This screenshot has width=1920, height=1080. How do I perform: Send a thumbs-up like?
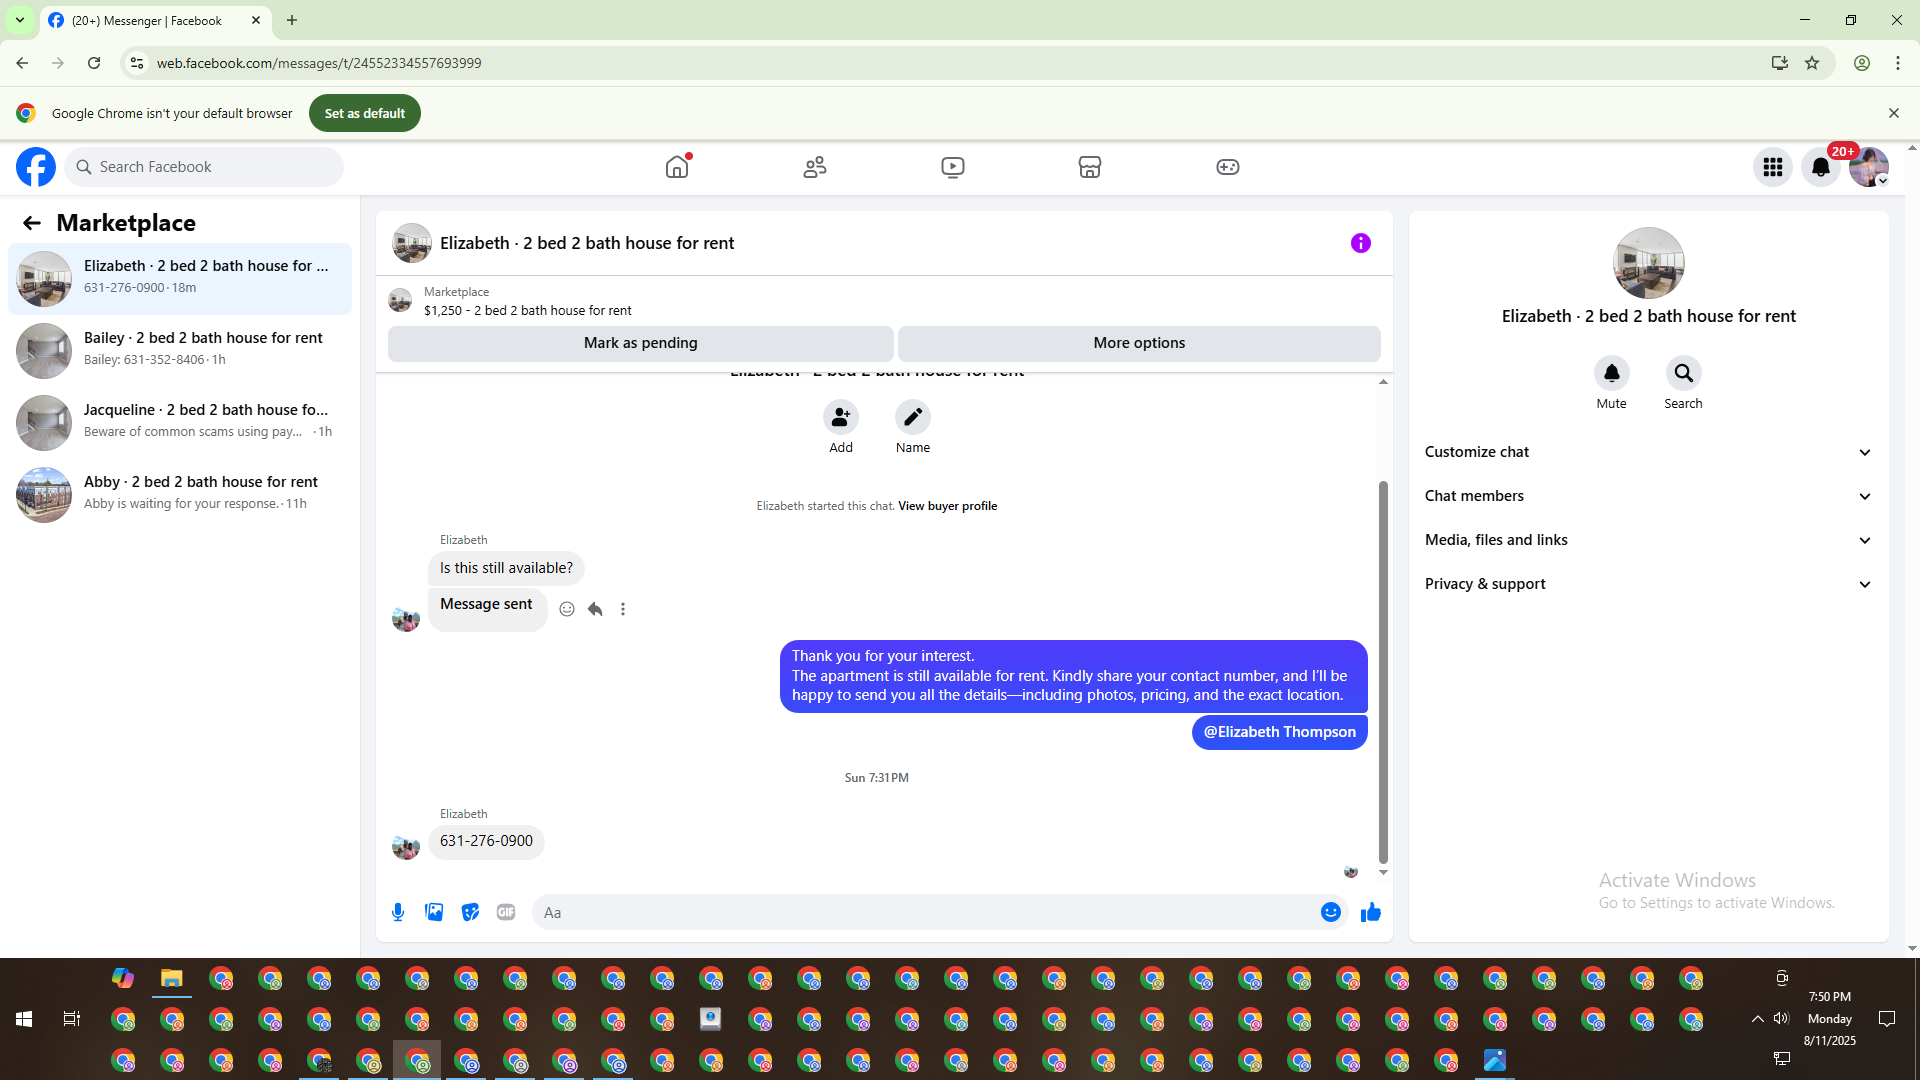1370,912
